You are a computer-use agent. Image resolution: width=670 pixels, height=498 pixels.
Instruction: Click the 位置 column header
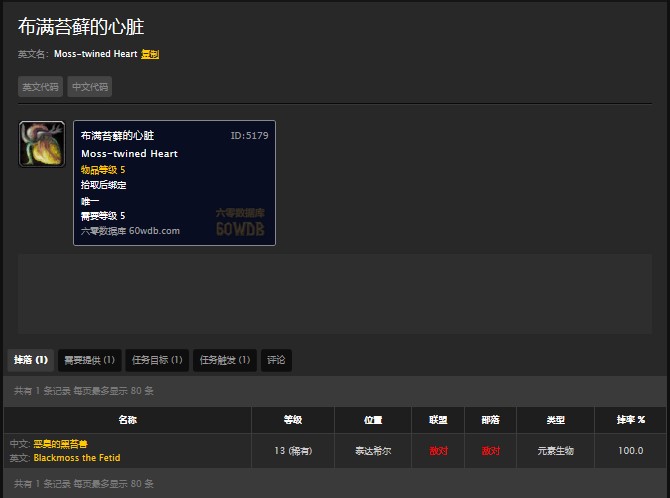click(373, 420)
